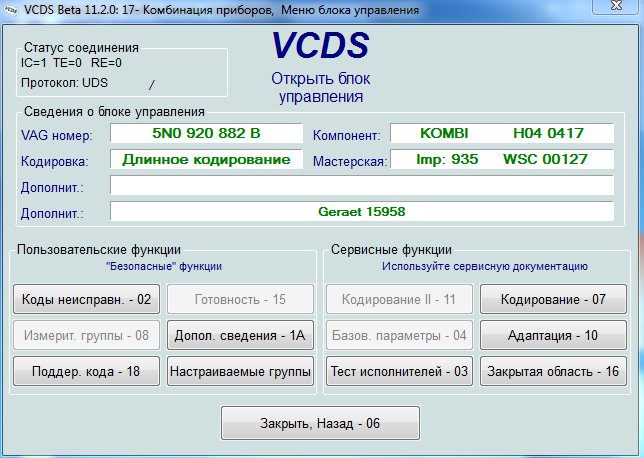
Task: Click VAG номер field 5N0 920 882 B
Action: pos(206,133)
